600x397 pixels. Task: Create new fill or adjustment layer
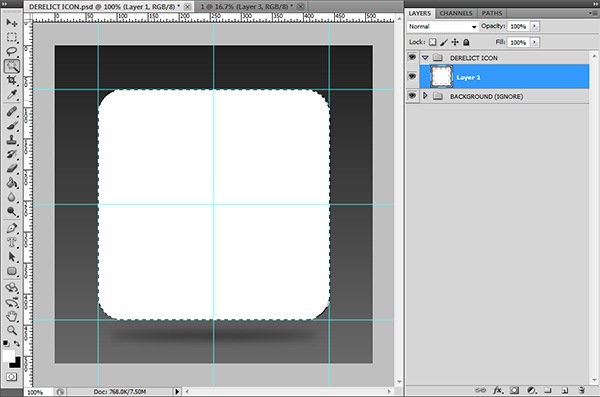(531, 390)
